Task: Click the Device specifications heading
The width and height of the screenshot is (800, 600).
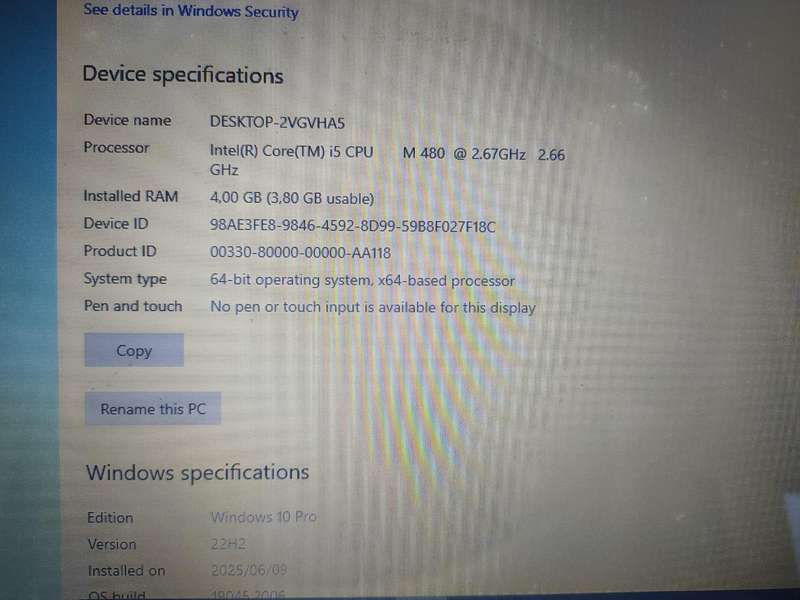Action: coord(183,75)
